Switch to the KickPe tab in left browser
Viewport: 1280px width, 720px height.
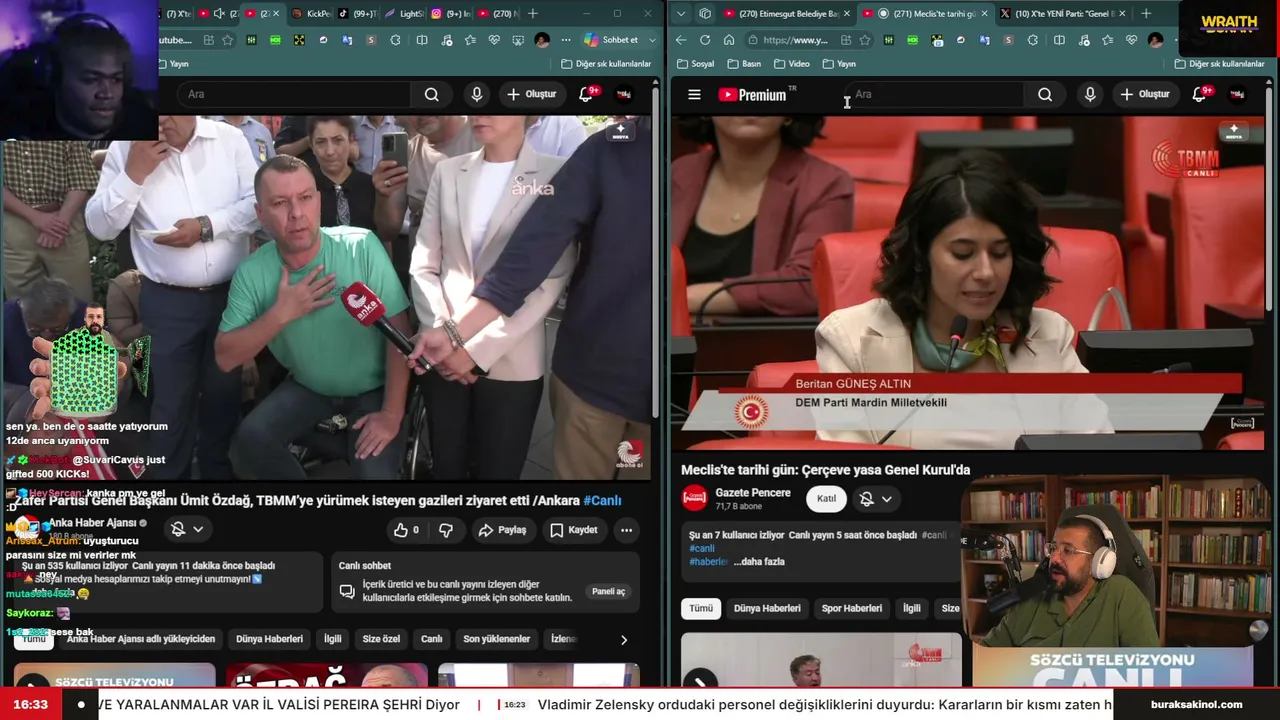click(311, 14)
